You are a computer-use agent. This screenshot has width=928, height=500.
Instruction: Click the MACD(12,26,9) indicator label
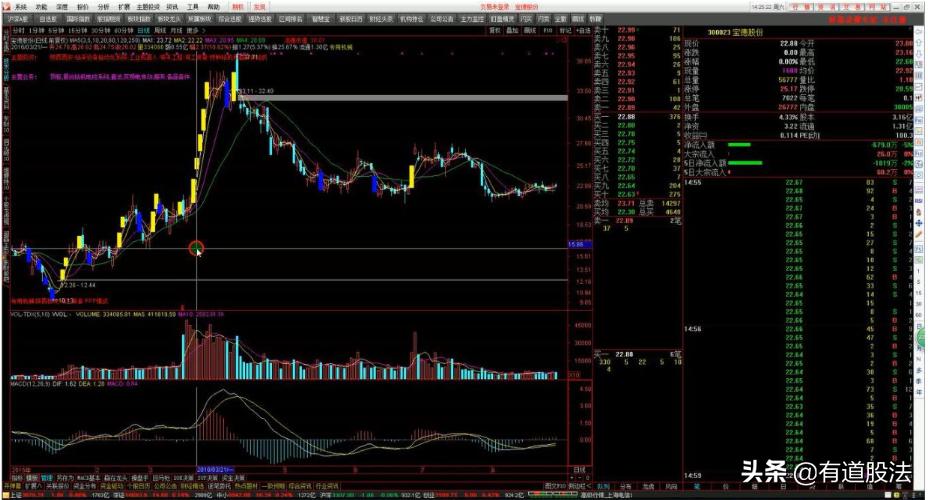pyautogui.click(x=32, y=384)
